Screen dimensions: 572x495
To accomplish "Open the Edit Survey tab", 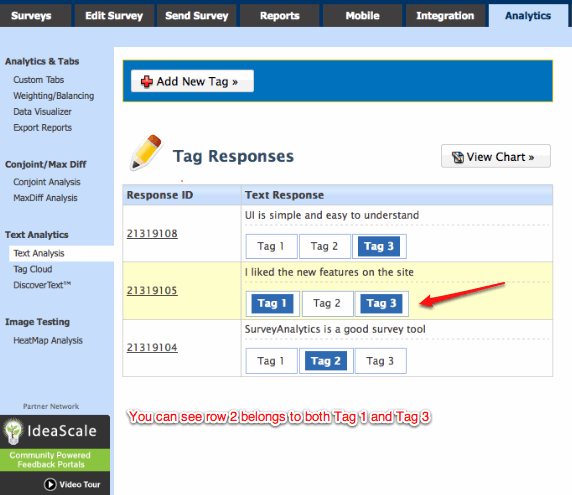I will [x=114, y=16].
